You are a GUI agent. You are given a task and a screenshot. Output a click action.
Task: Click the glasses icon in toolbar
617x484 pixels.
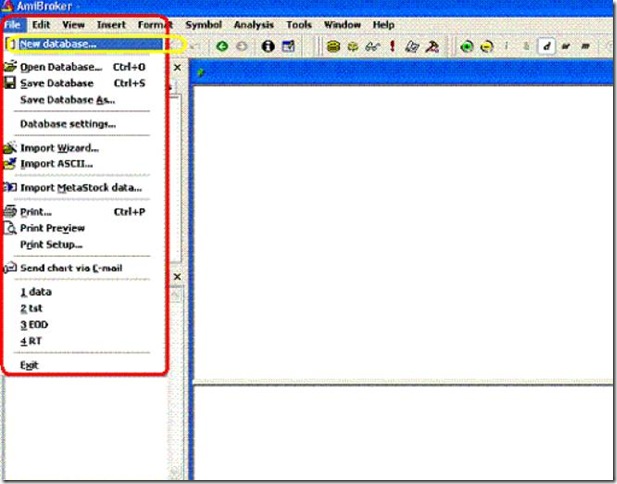[x=372, y=47]
